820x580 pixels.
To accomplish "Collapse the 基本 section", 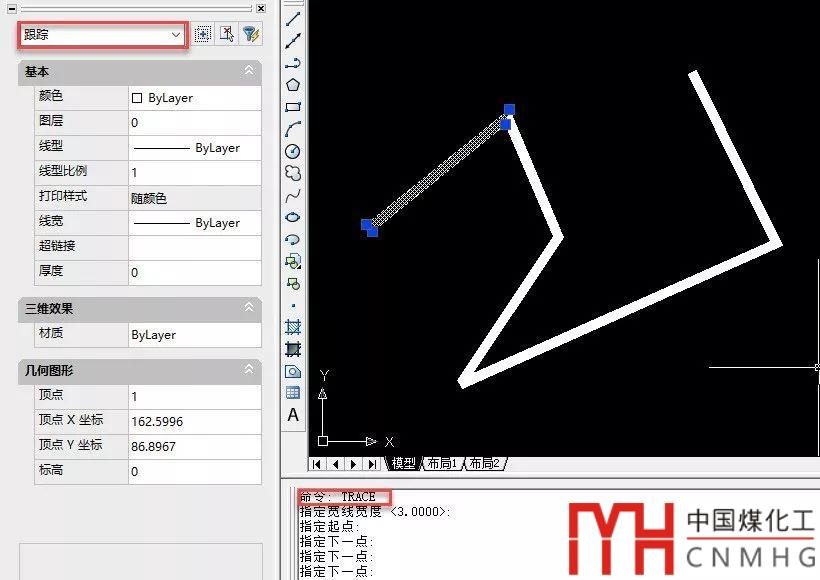I will point(249,71).
